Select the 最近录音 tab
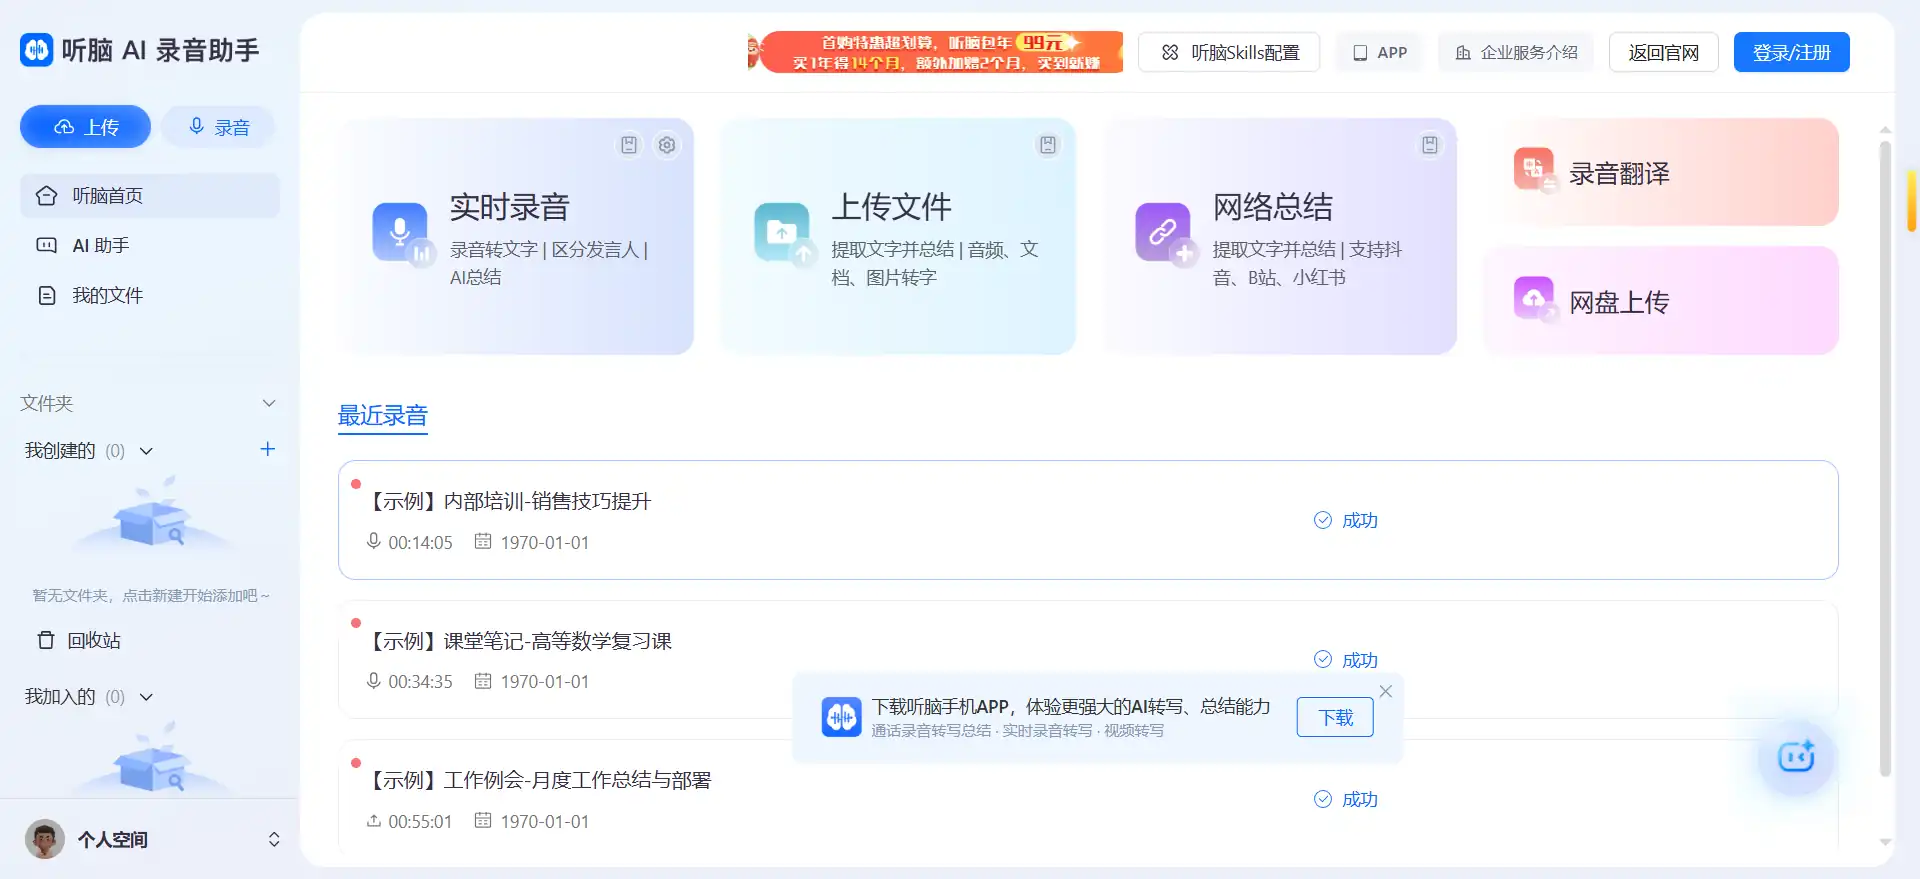Image resolution: width=1920 pixels, height=879 pixels. click(383, 416)
